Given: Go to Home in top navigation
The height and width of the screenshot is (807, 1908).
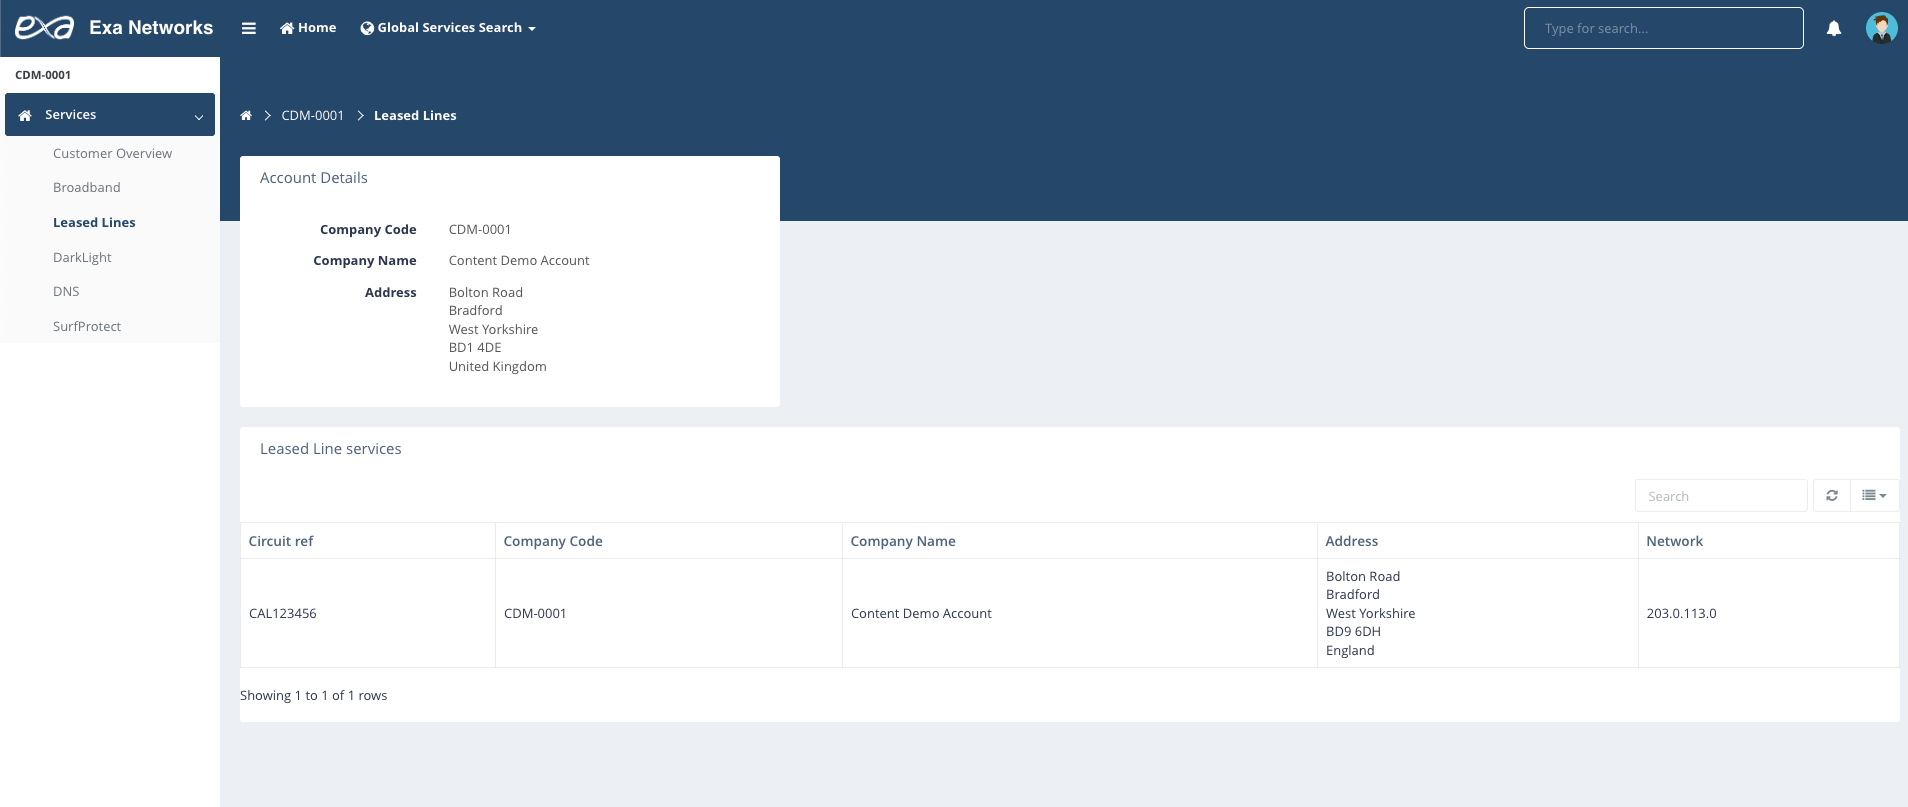Looking at the screenshot, I should click(308, 28).
